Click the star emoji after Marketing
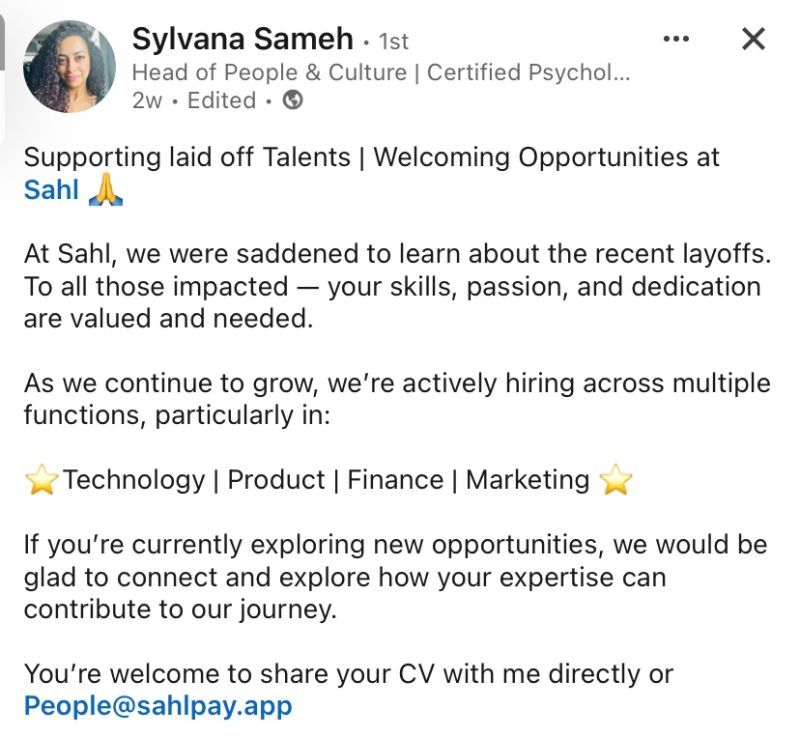The image size is (800, 737). tap(615, 481)
